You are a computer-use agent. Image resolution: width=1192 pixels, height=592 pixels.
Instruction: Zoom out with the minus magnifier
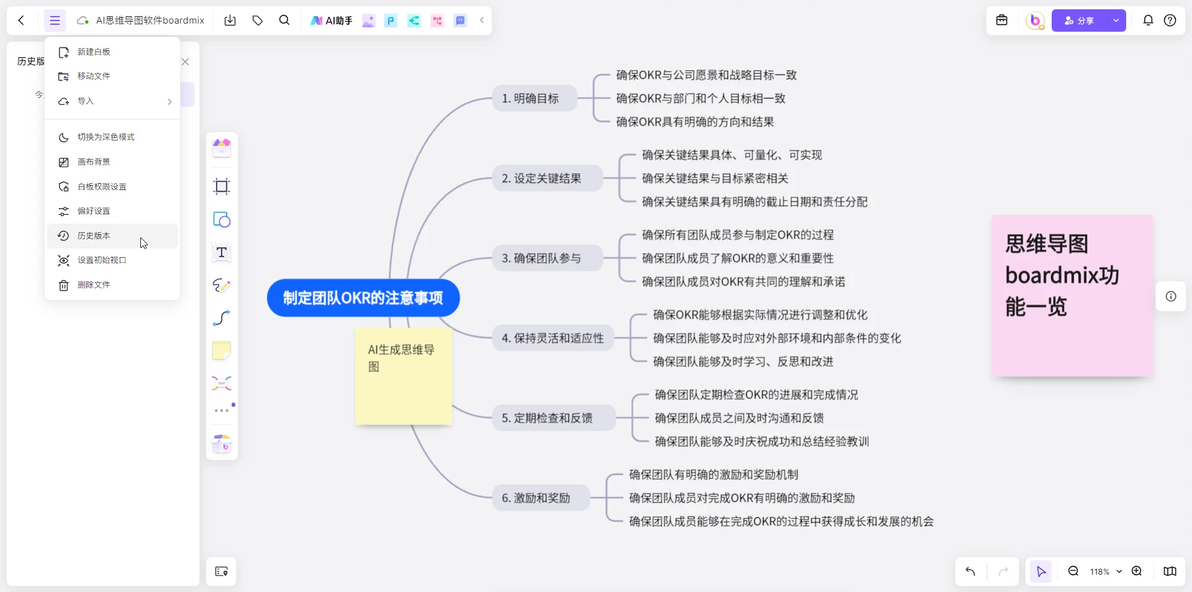[1073, 571]
